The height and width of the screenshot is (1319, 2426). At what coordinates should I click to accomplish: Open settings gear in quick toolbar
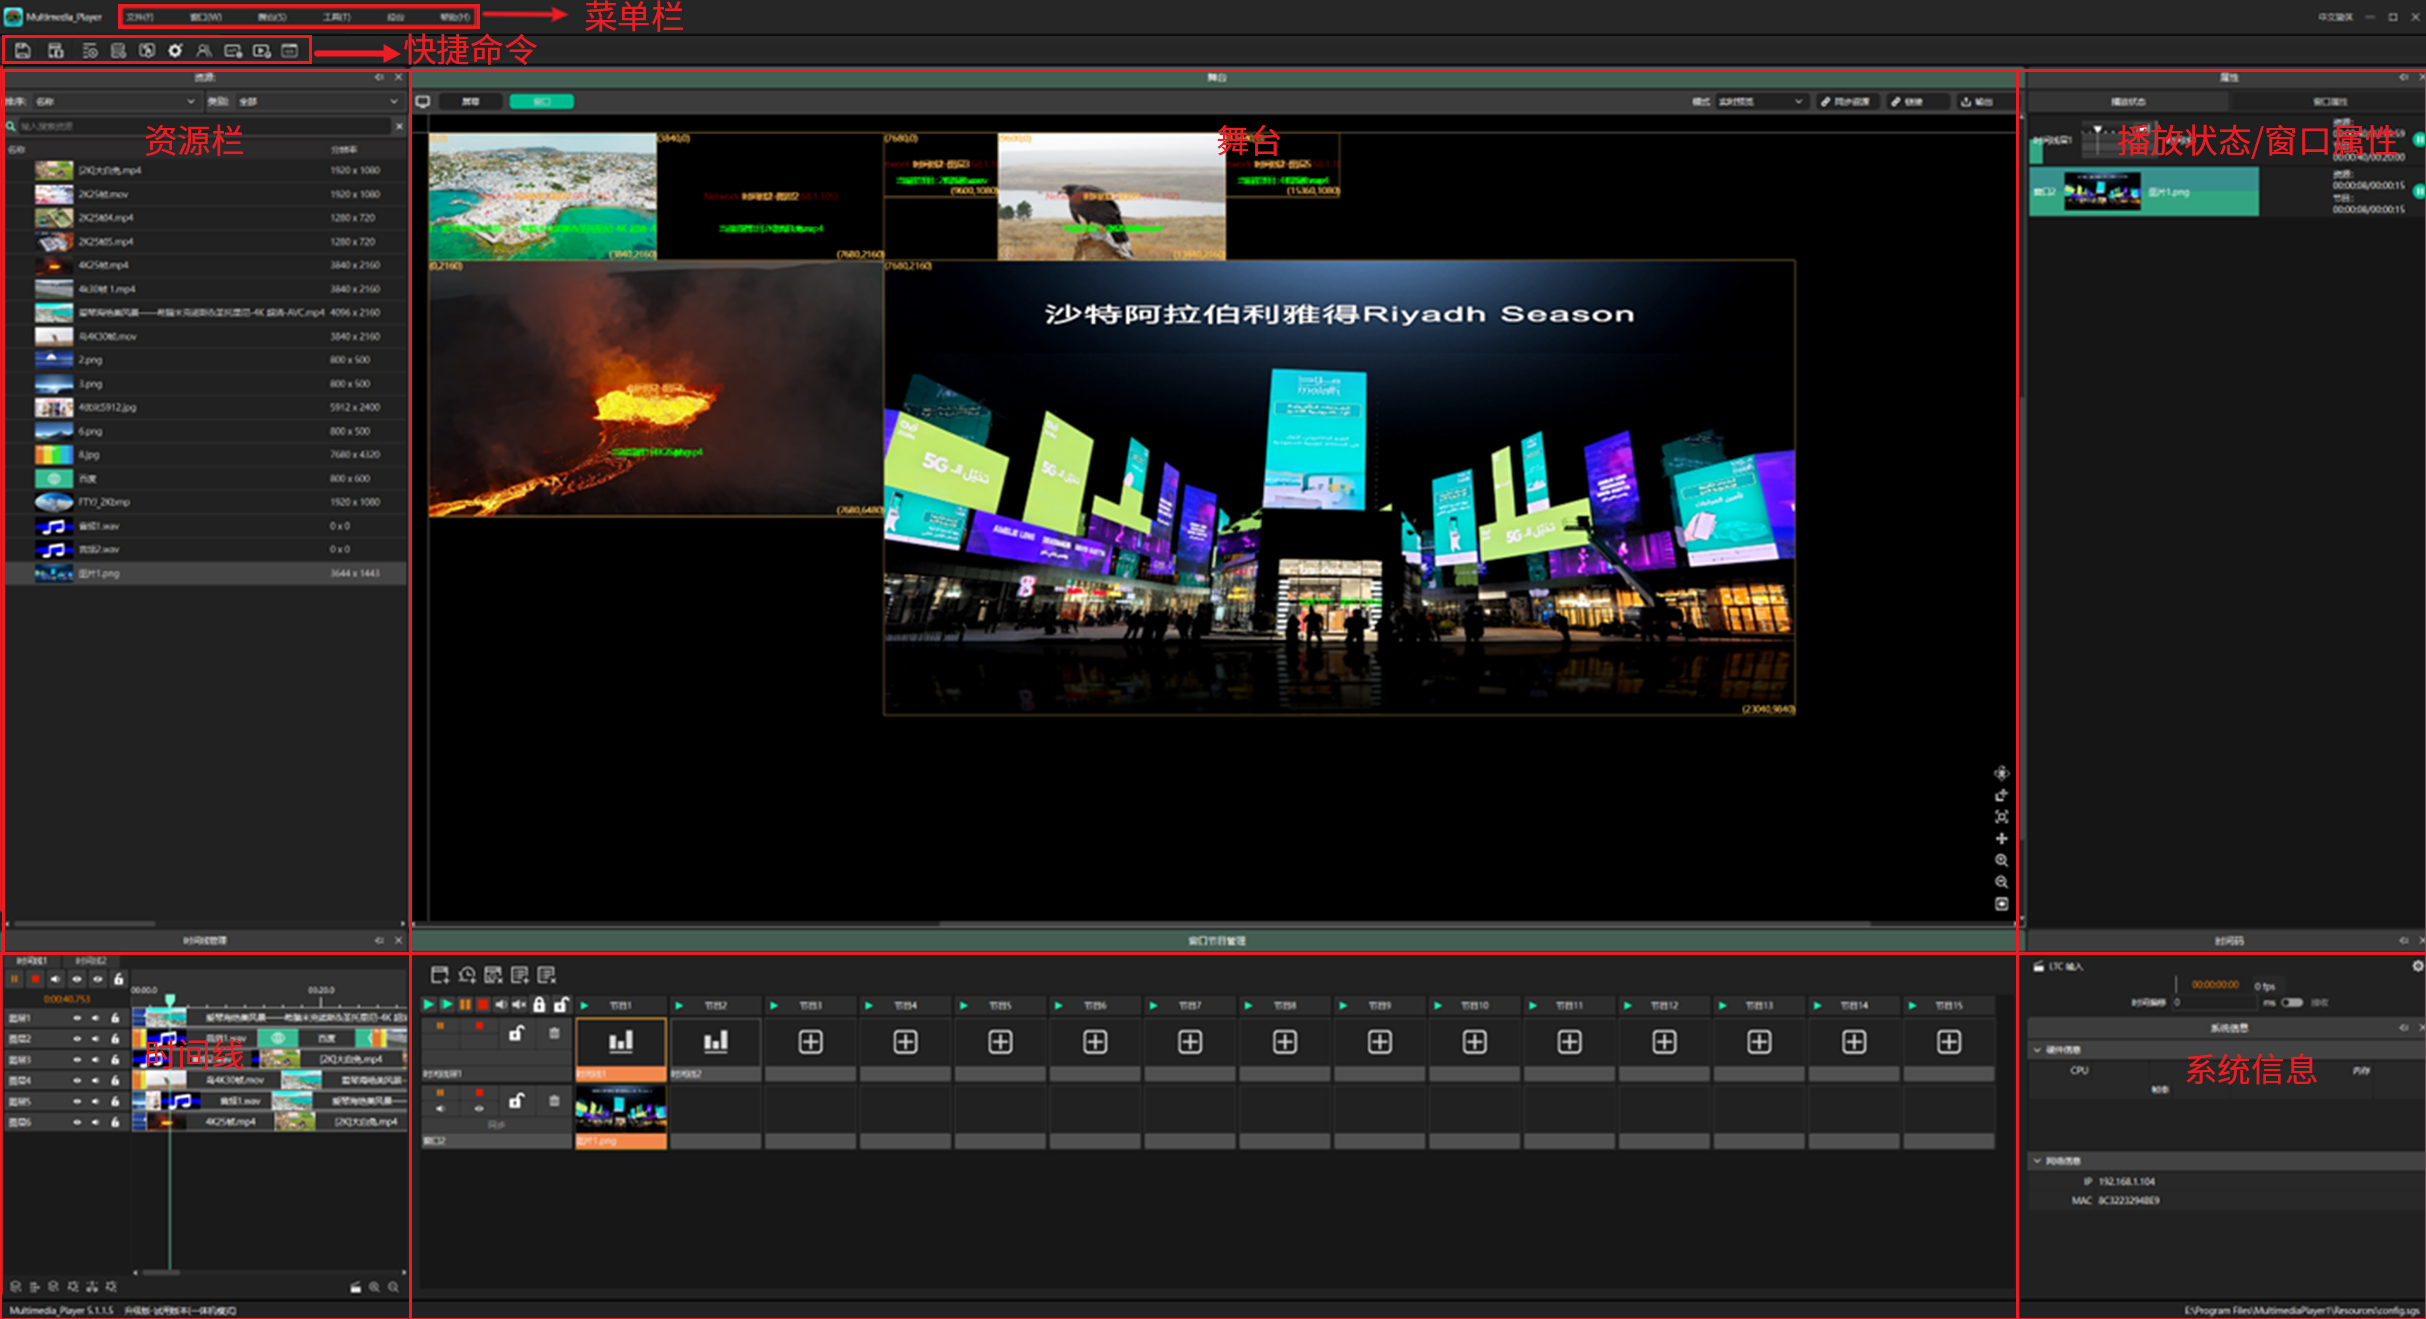(x=175, y=50)
